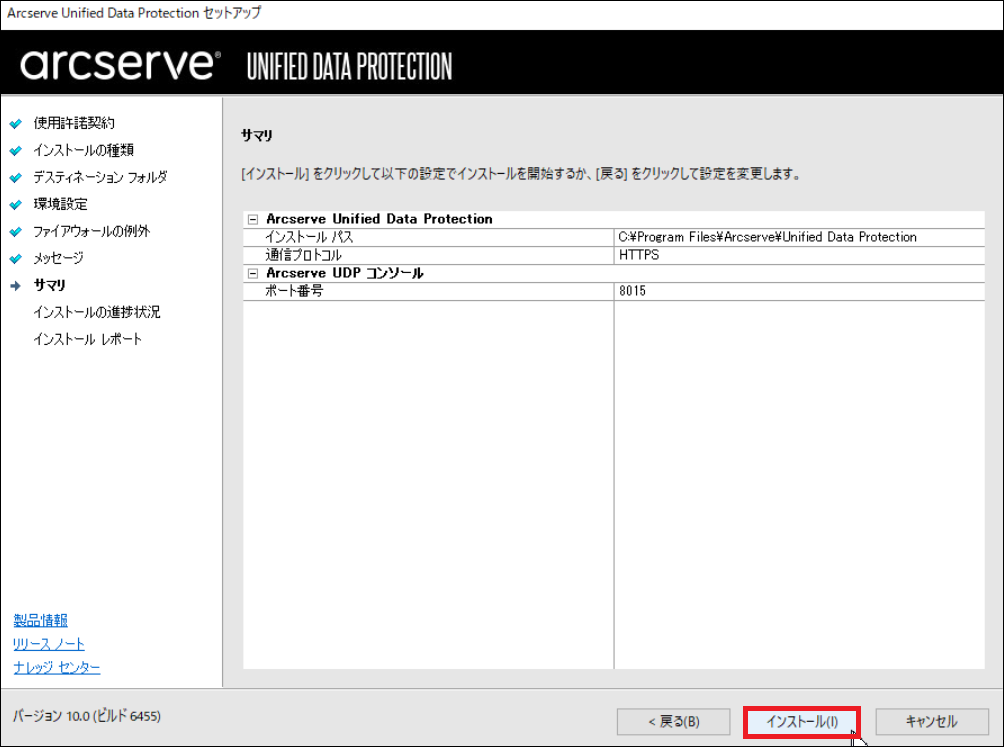Screen dimensions: 1004x747
Task: Click the checkmark icon beside インストールの種類
Action: click(x=15, y=151)
